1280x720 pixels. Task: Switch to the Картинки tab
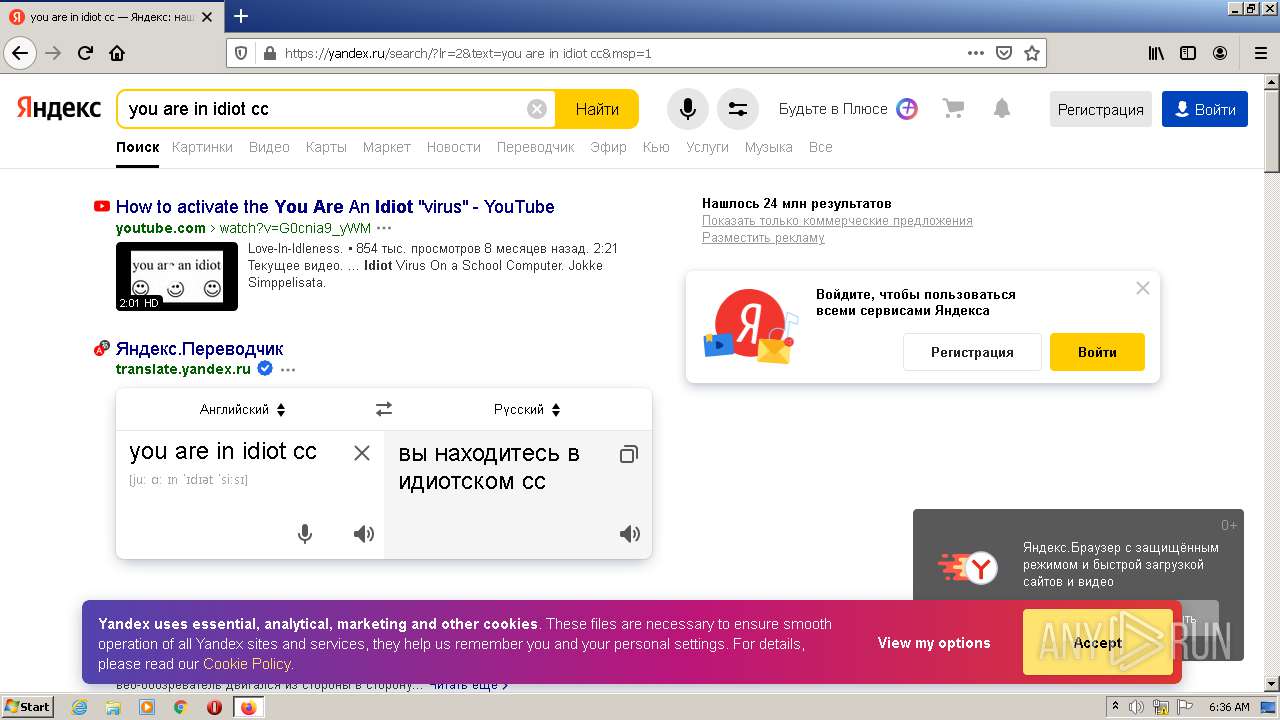click(x=202, y=147)
